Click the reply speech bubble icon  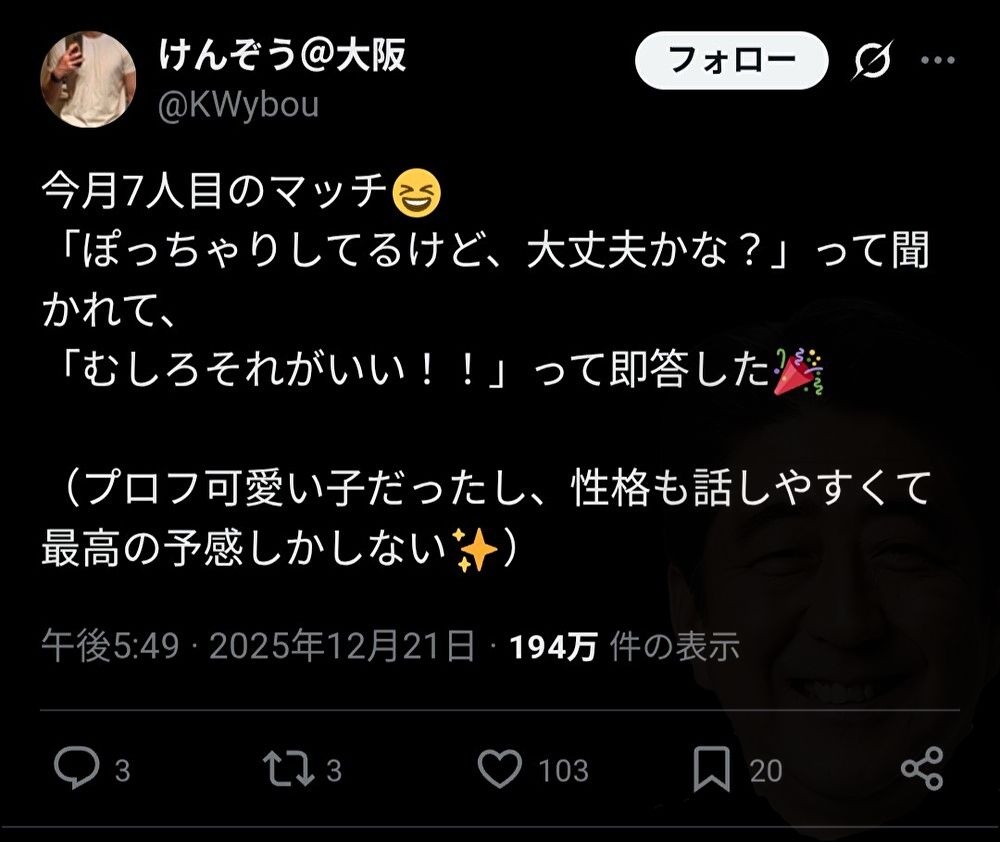(x=77, y=768)
